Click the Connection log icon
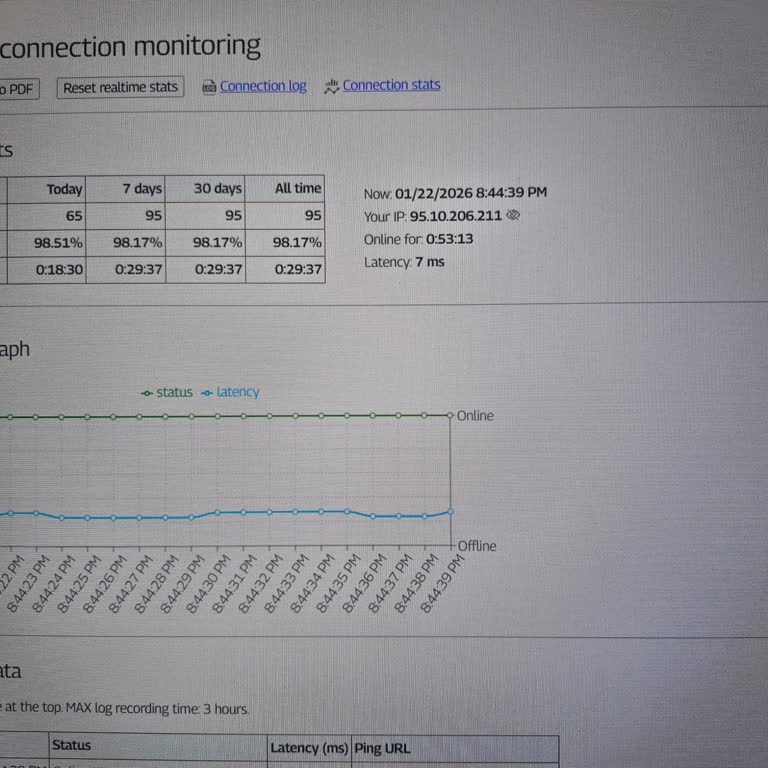 [209, 88]
